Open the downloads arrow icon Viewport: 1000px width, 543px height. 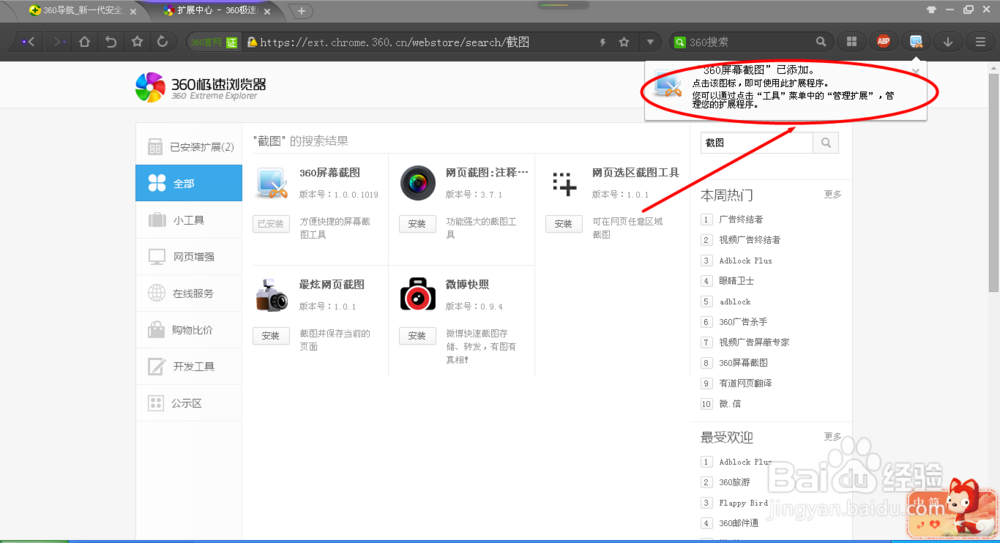pyautogui.click(x=948, y=42)
